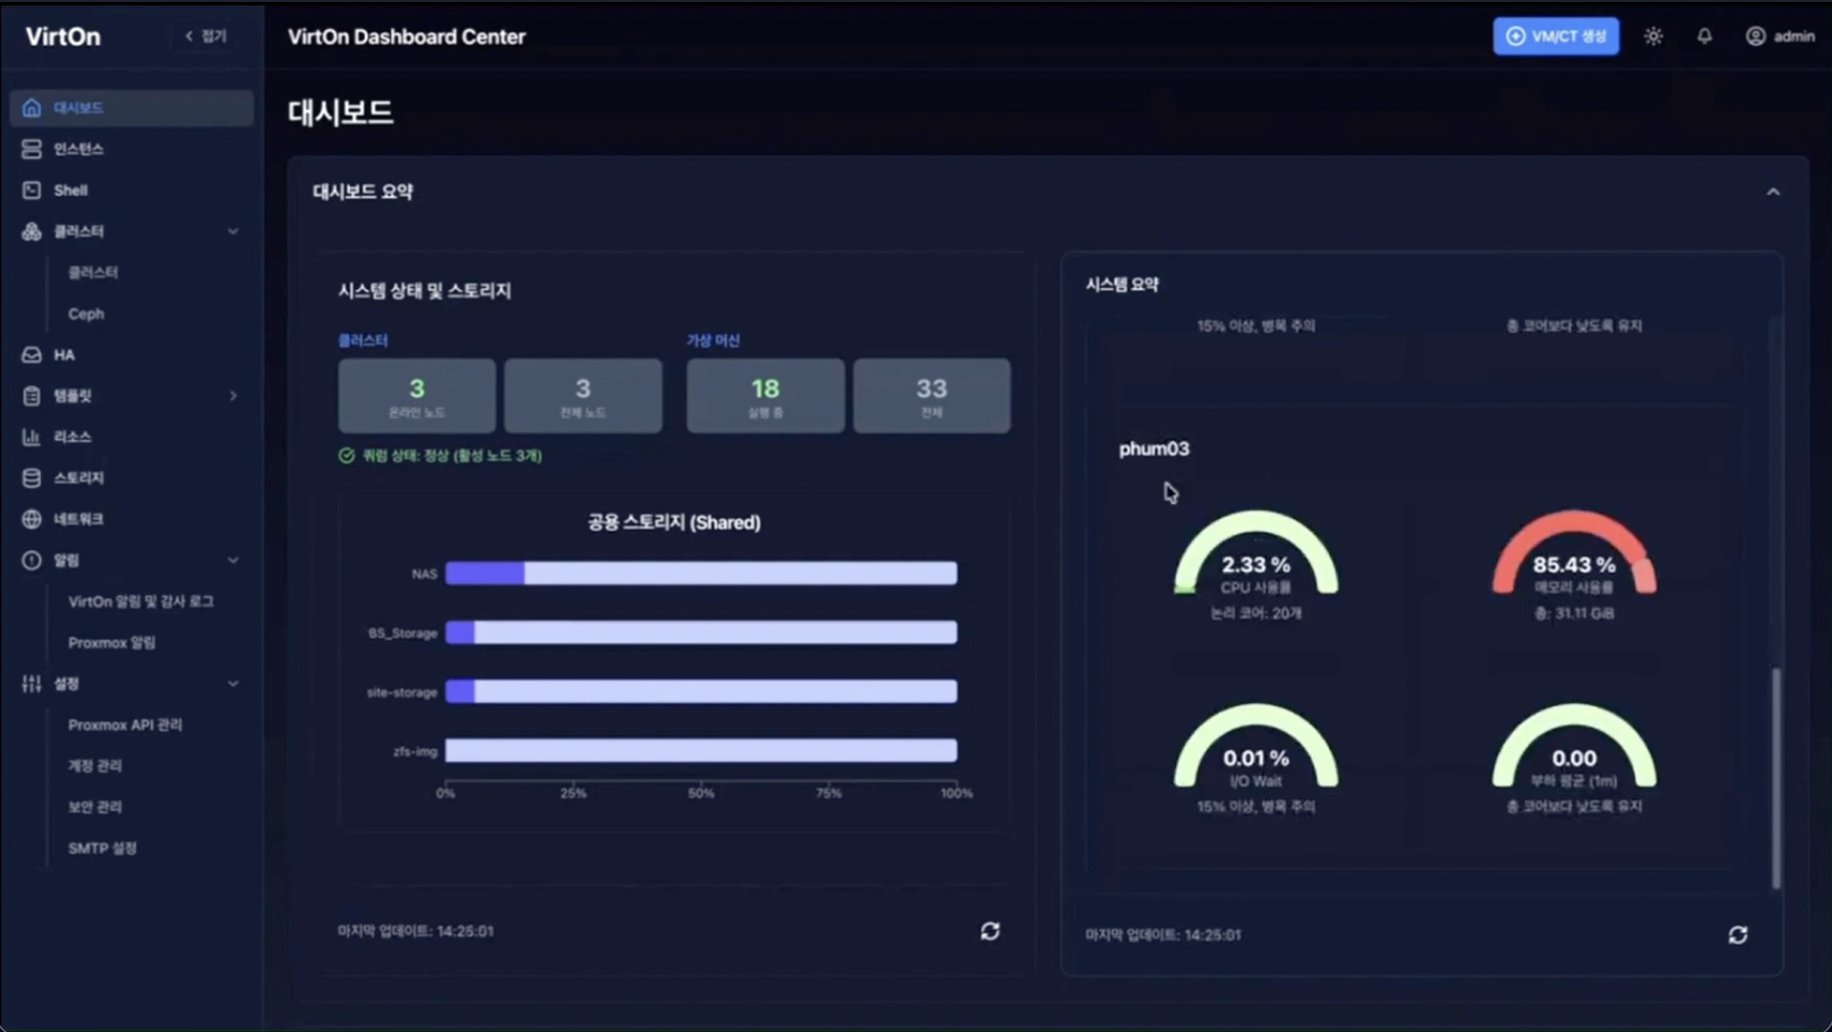Collapse the 대시보드 요약 section chevron
Viewport: 1832px width, 1032px height.
pyautogui.click(x=1773, y=192)
